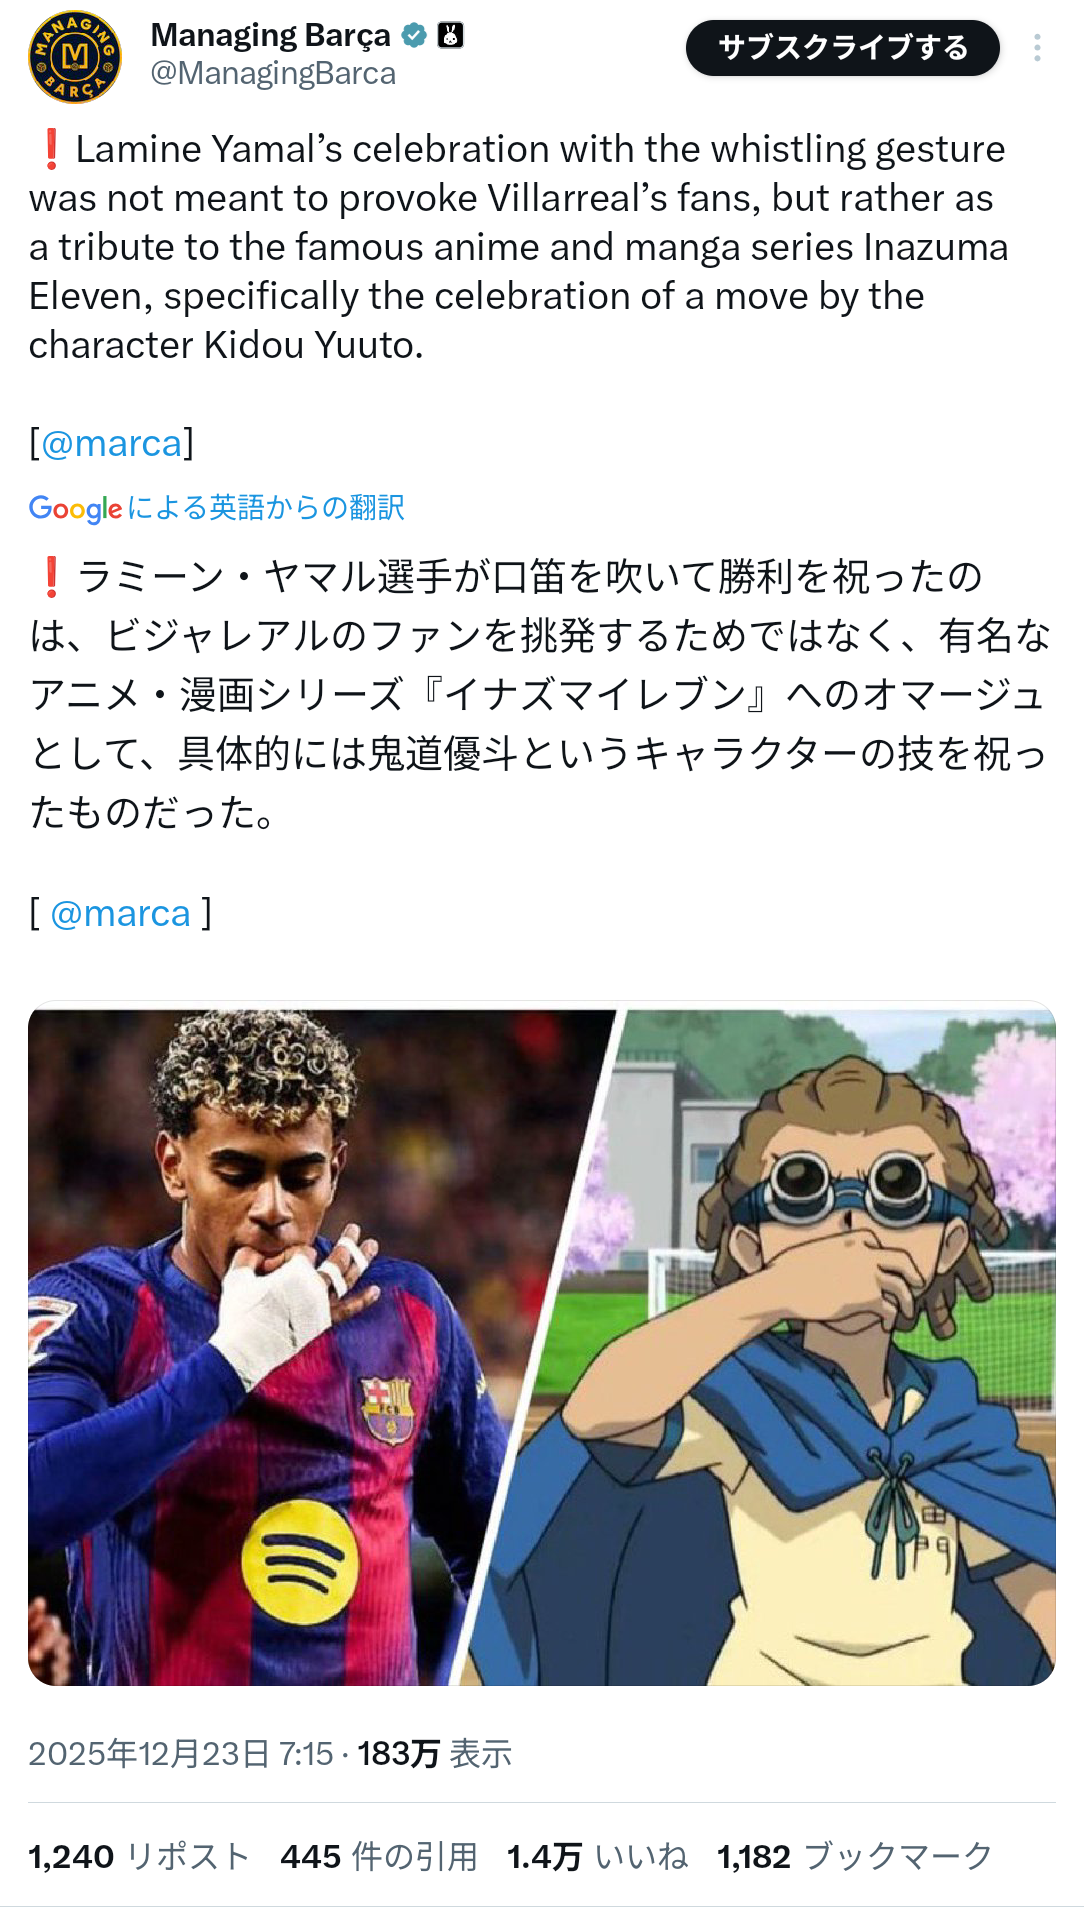This screenshot has width=1084, height=1912.
Task: Show the 1.4万 いいね likes list
Action: pos(598,1857)
